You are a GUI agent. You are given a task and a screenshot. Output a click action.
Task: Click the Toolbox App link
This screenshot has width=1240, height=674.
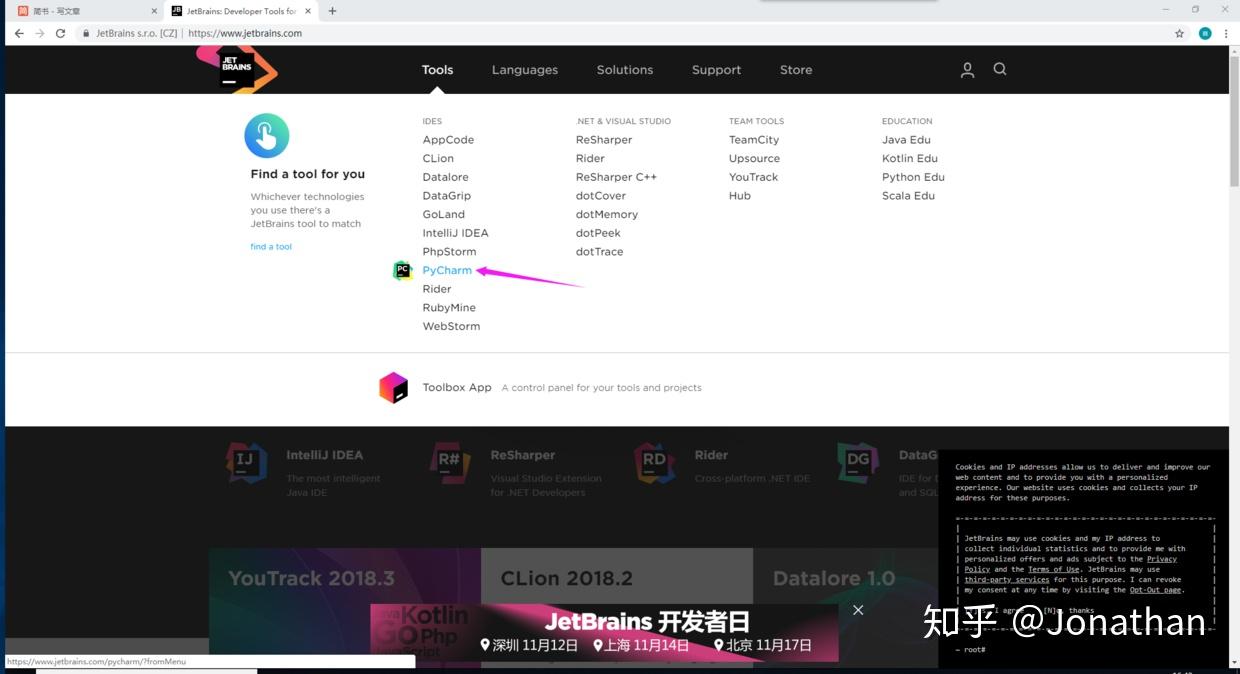(457, 388)
